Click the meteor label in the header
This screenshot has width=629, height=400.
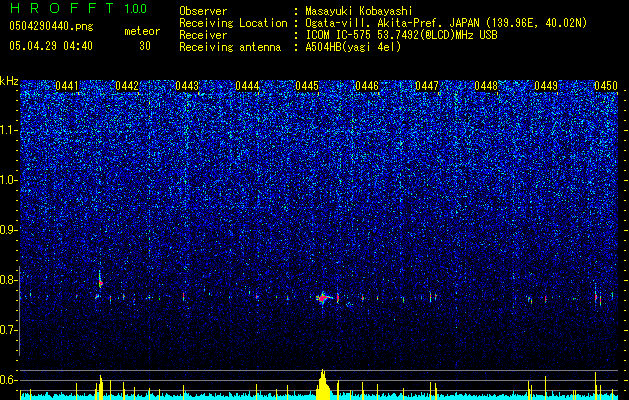(x=142, y=31)
